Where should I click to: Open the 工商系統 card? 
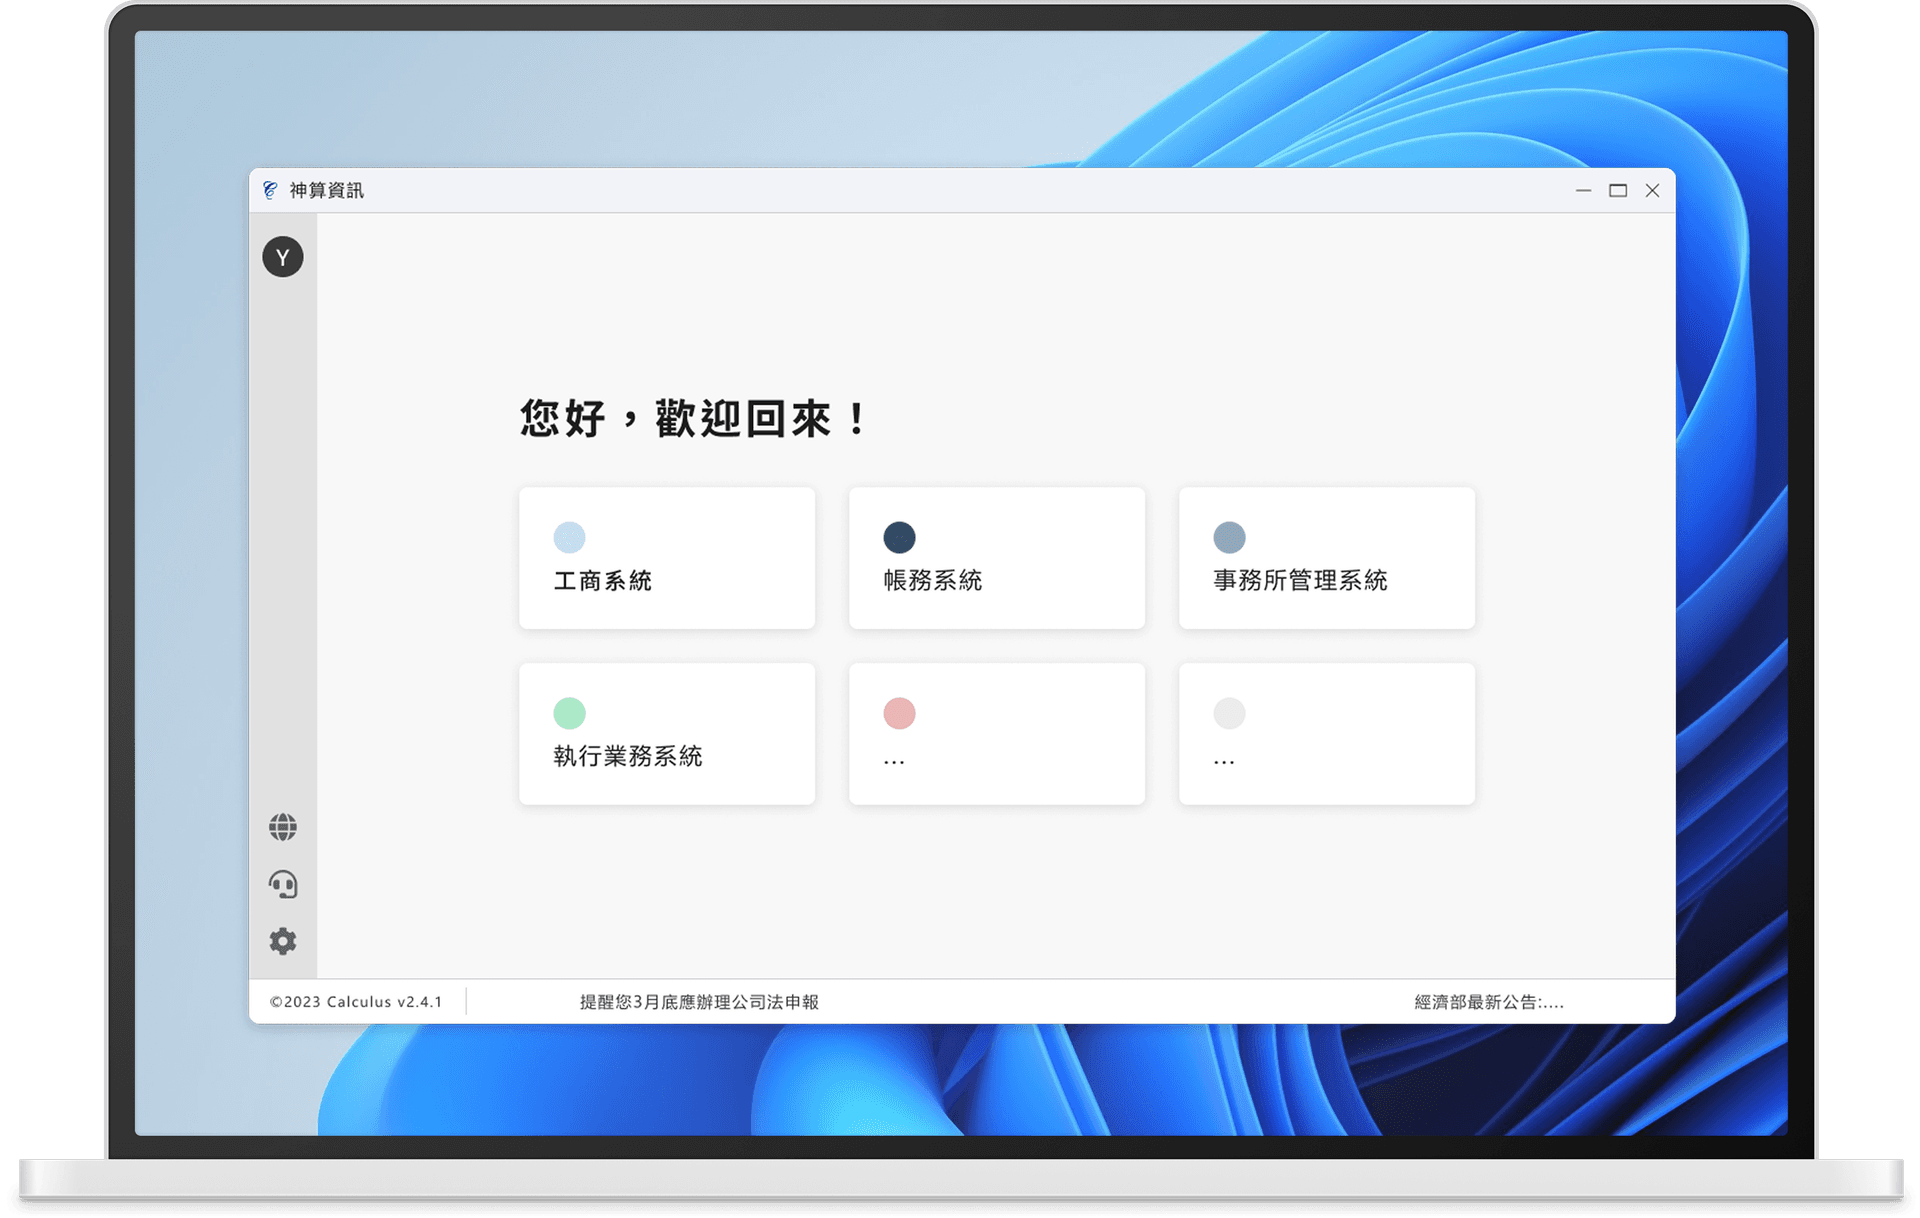click(x=667, y=580)
